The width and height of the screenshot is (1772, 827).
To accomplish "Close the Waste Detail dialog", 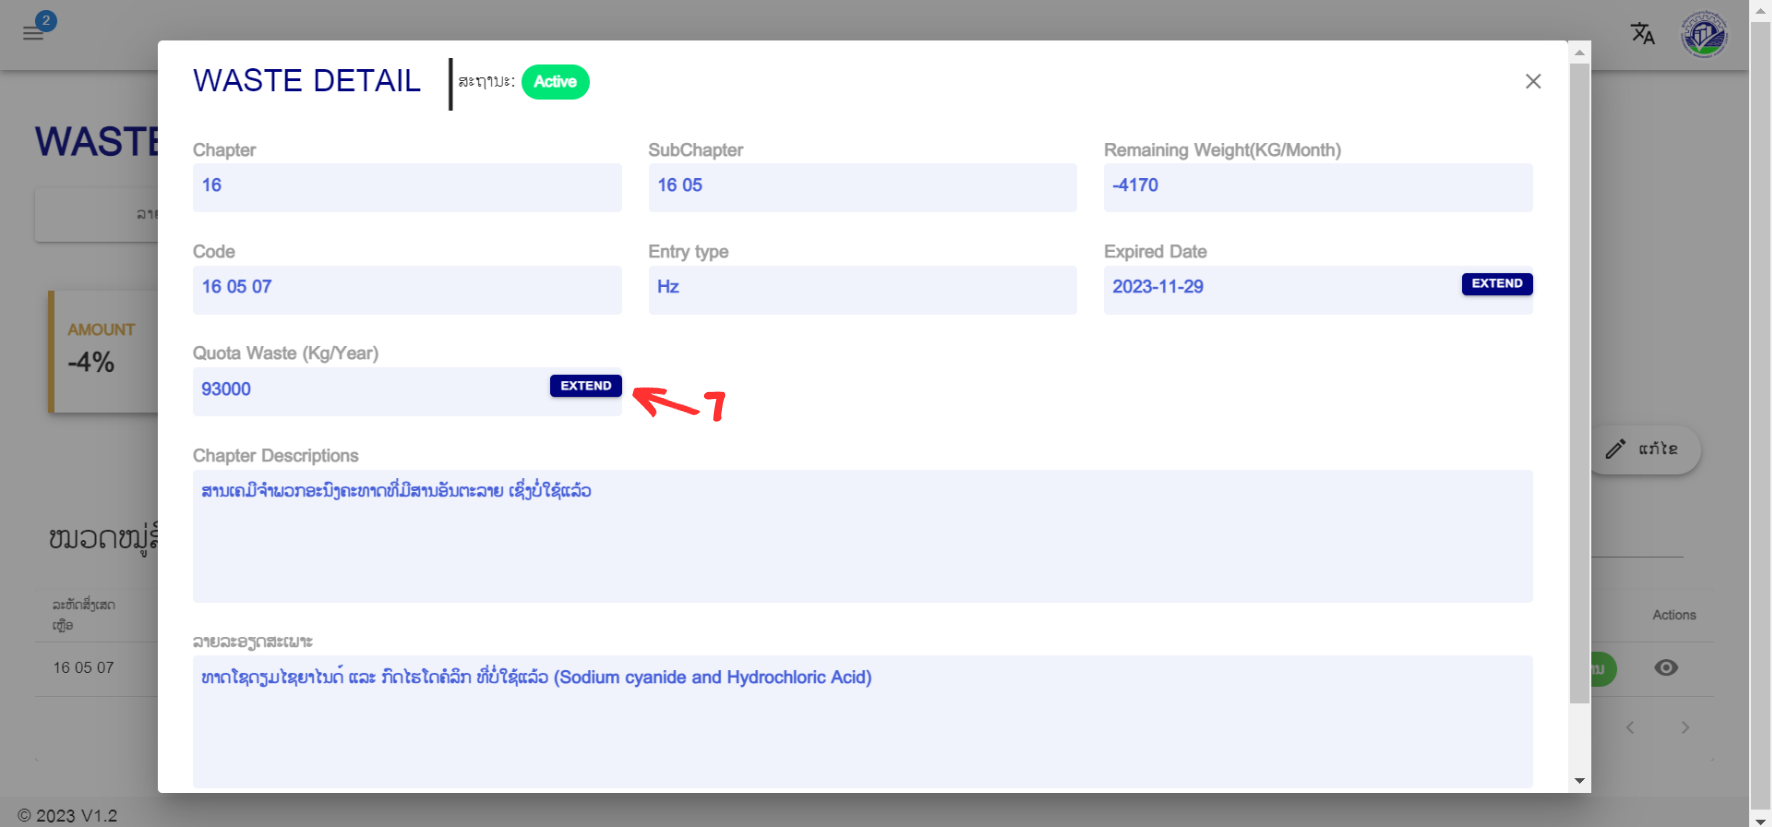I will 1533,81.
